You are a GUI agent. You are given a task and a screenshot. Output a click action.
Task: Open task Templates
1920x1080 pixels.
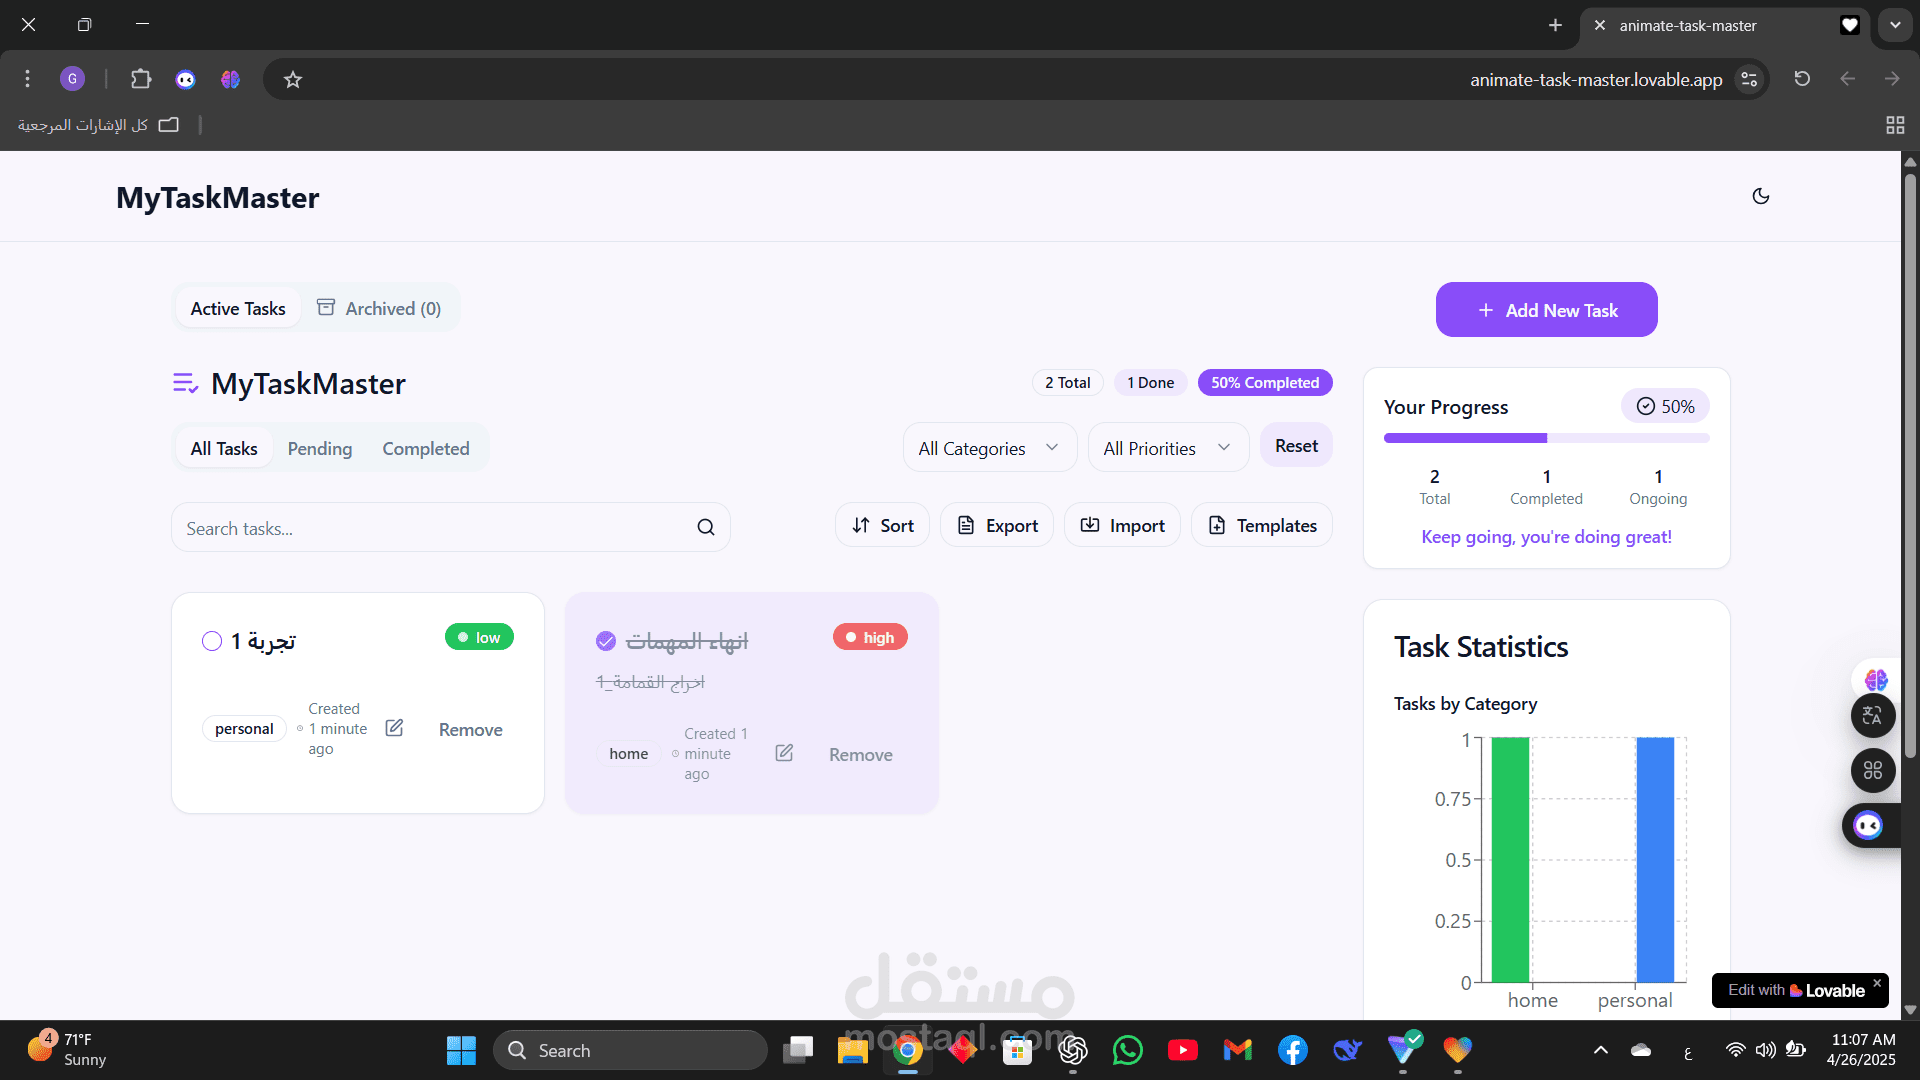pos(1262,526)
